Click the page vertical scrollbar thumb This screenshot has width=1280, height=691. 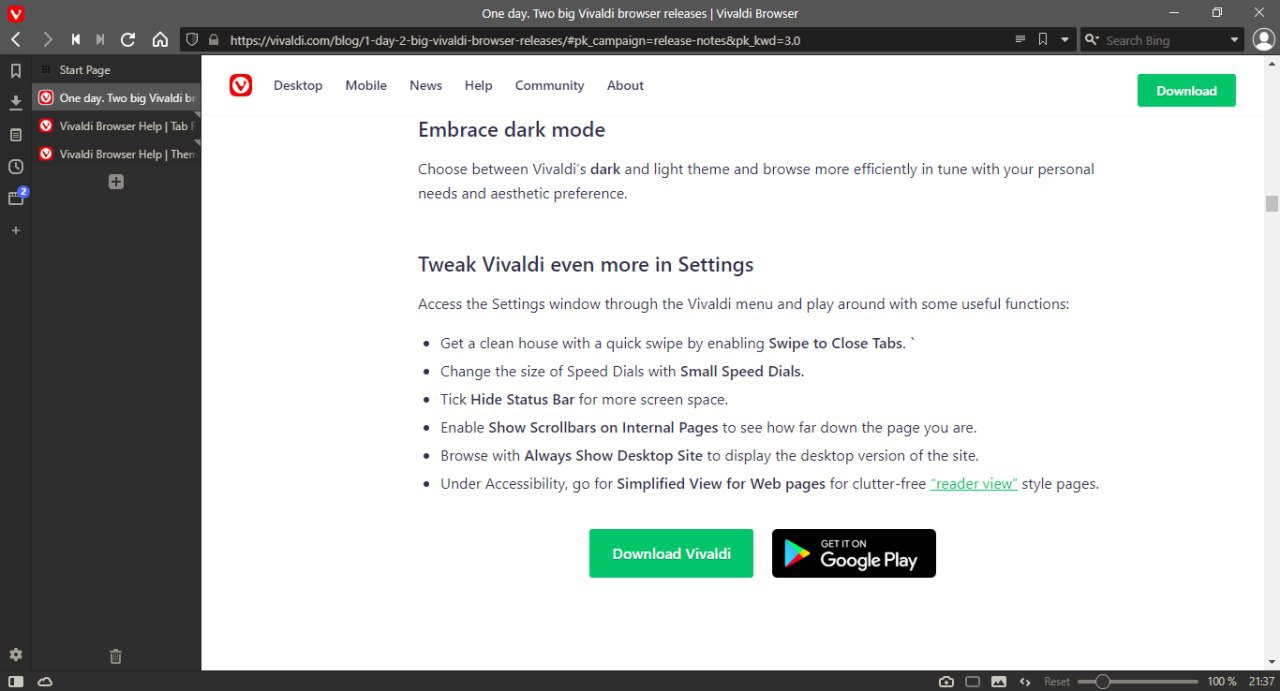[1272, 204]
